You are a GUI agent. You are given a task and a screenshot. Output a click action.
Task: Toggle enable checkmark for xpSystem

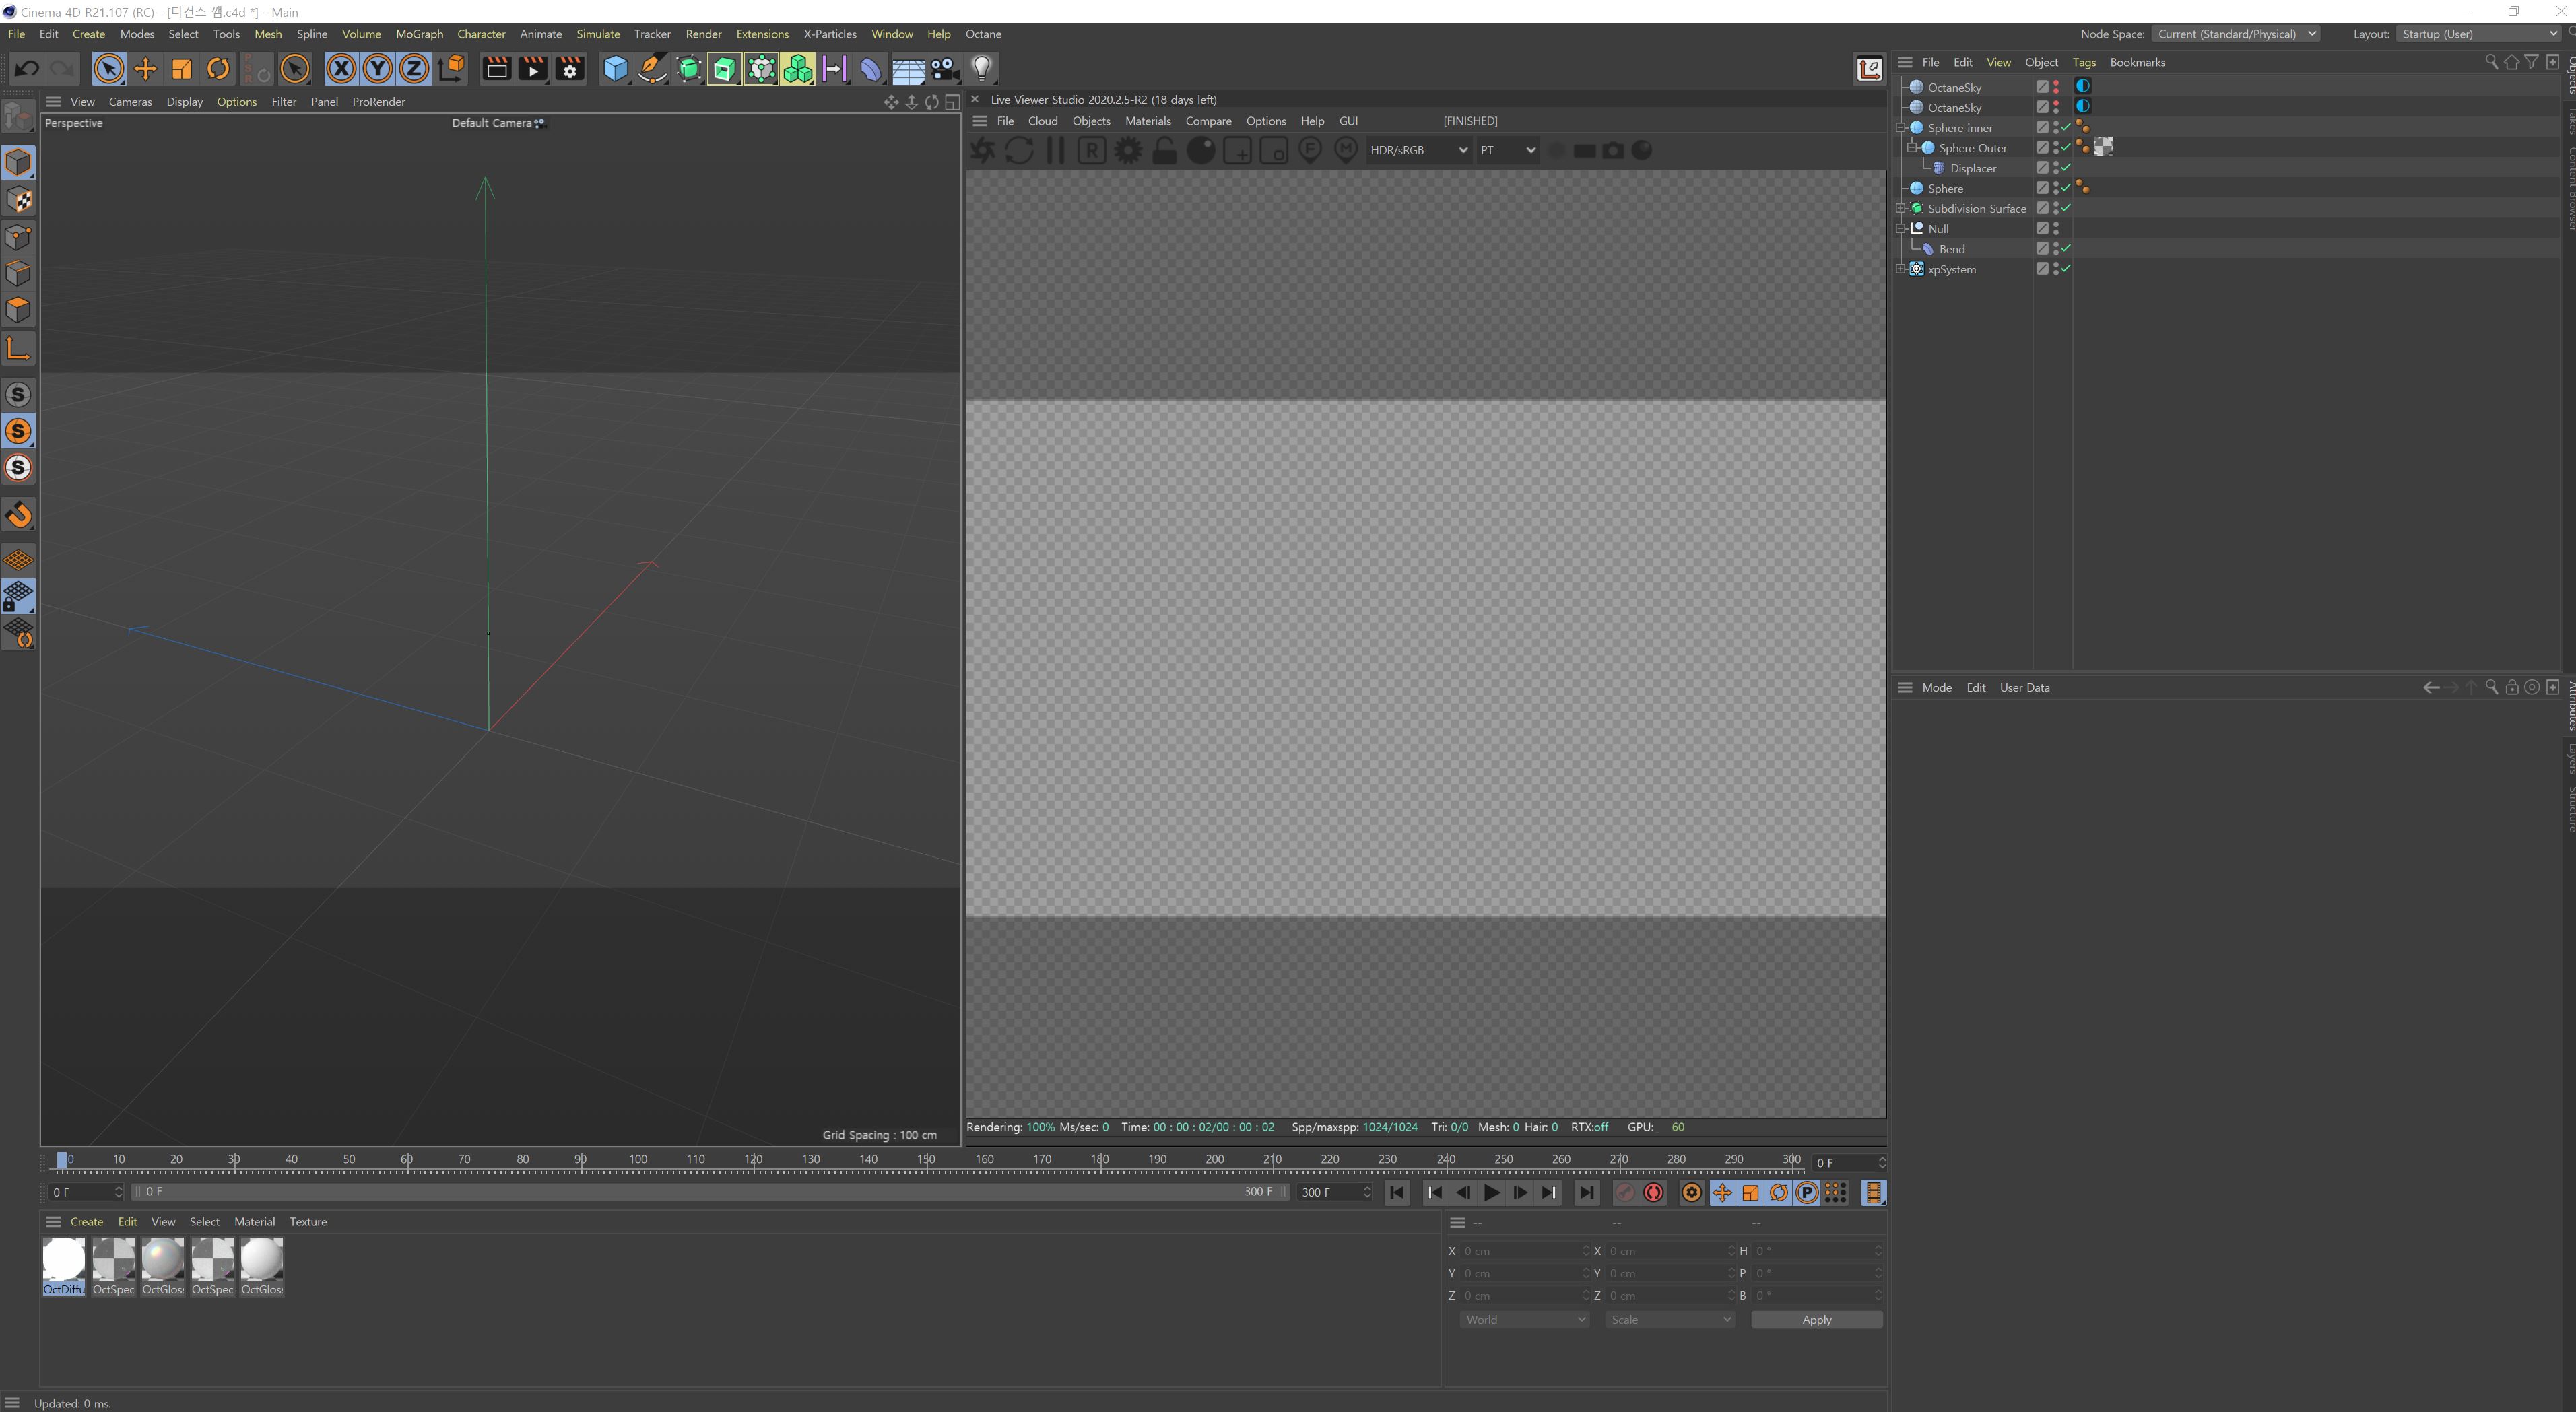coord(2066,269)
